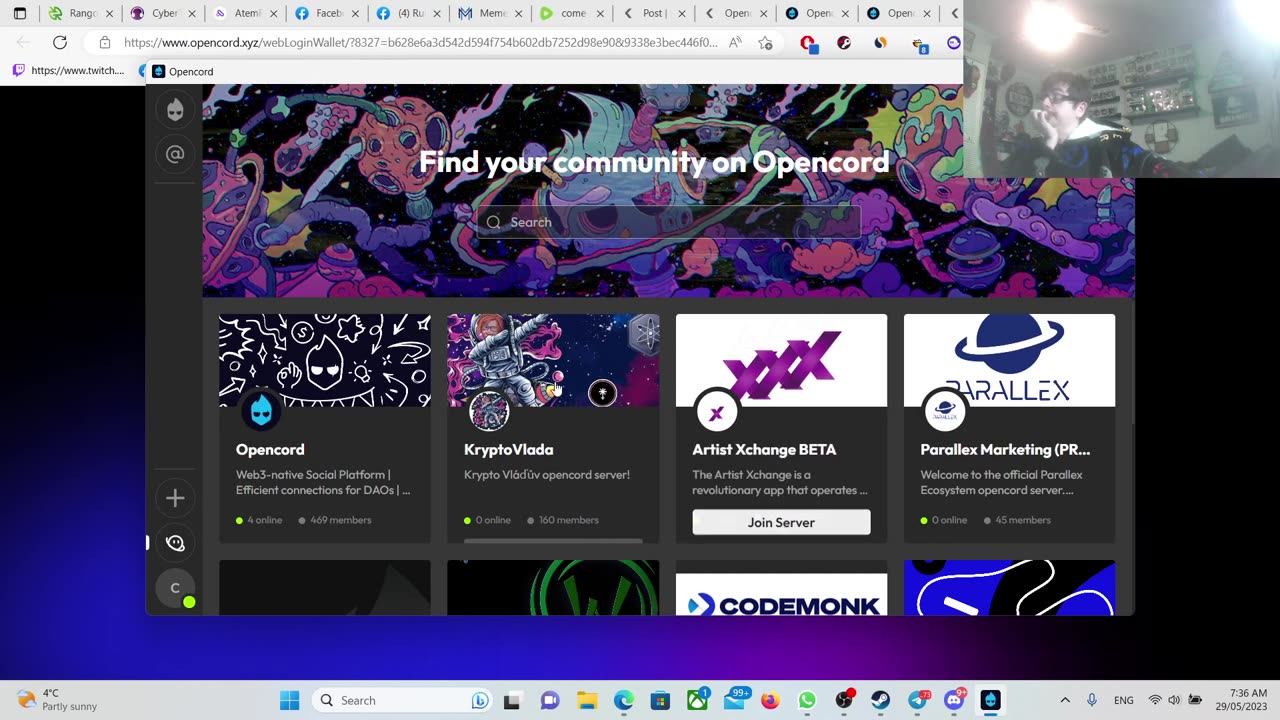Open Telegram from taskbar

tap(917, 700)
